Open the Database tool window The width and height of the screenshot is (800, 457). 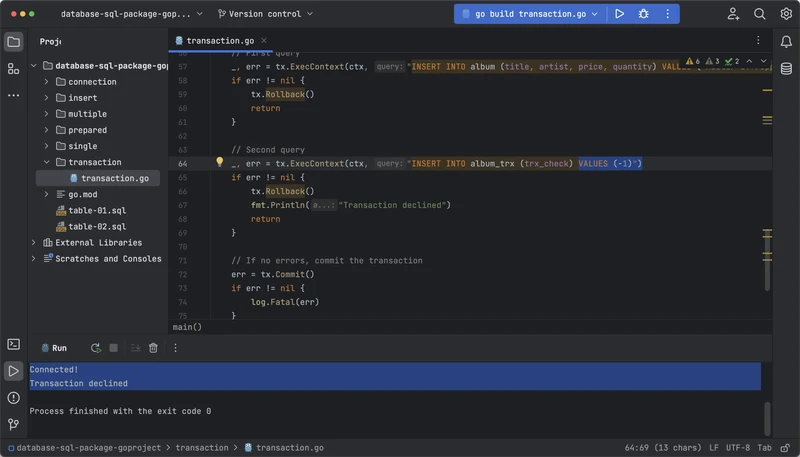click(x=786, y=68)
